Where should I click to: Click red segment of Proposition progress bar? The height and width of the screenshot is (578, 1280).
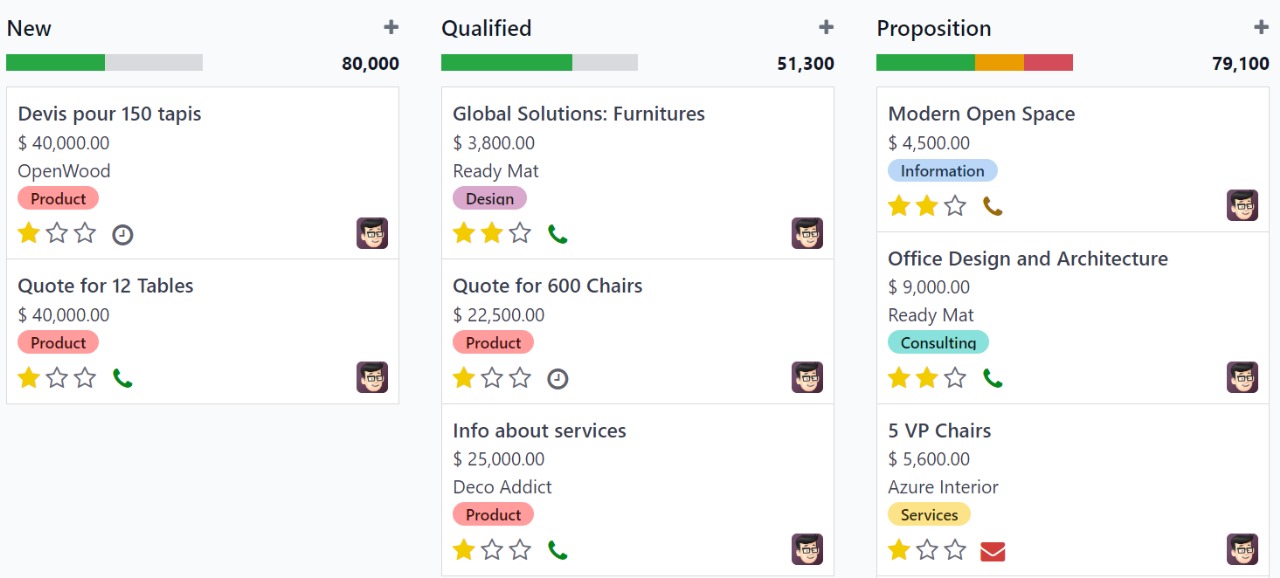(x=1048, y=63)
